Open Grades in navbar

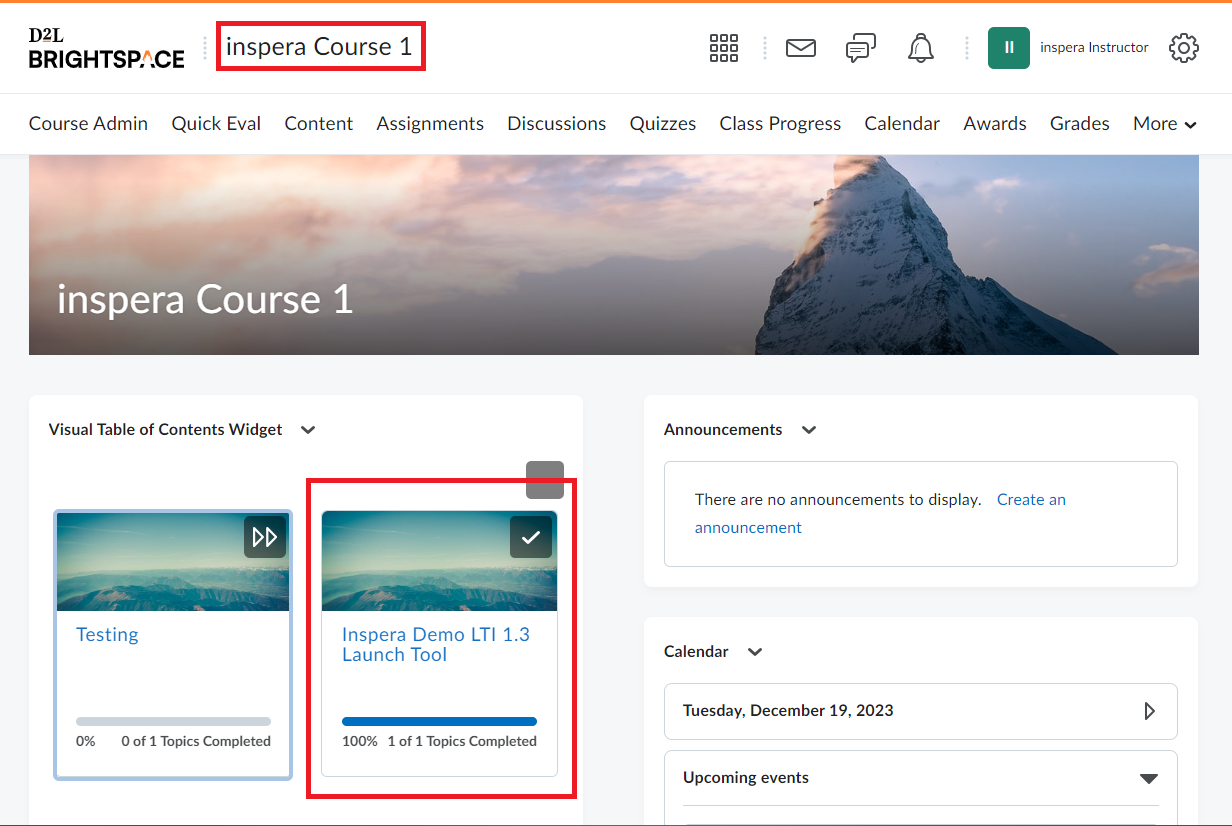coord(1080,124)
